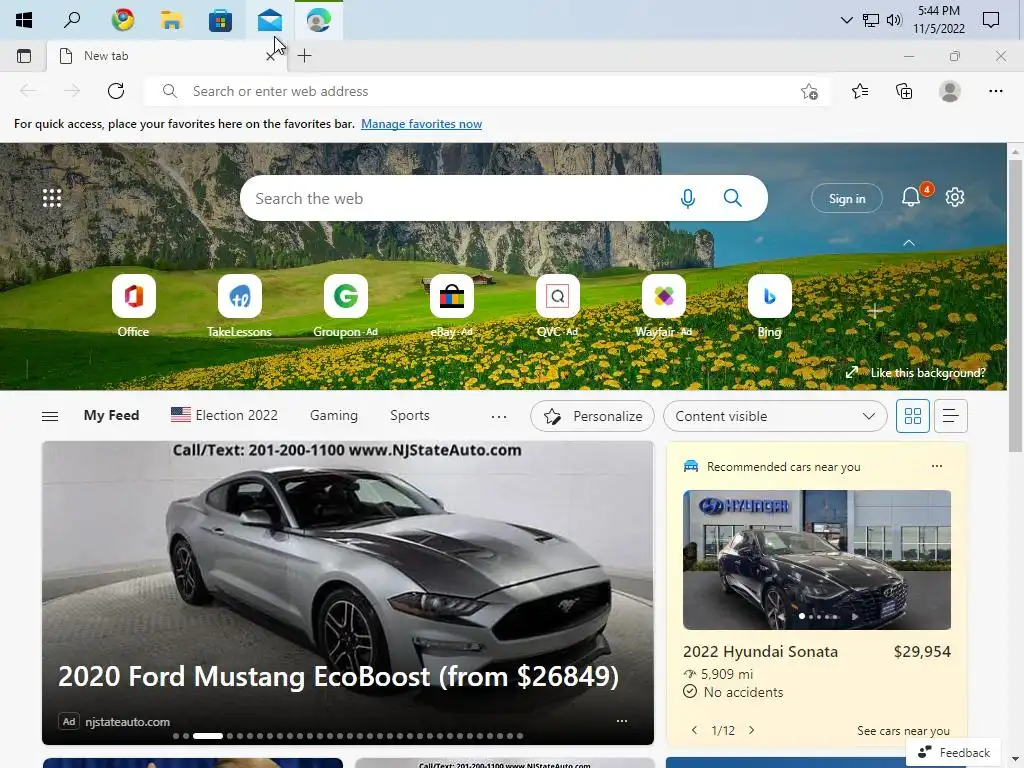Select the My Feed tab
This screenshot has height=768, width=1024.
tap(111, 415)
